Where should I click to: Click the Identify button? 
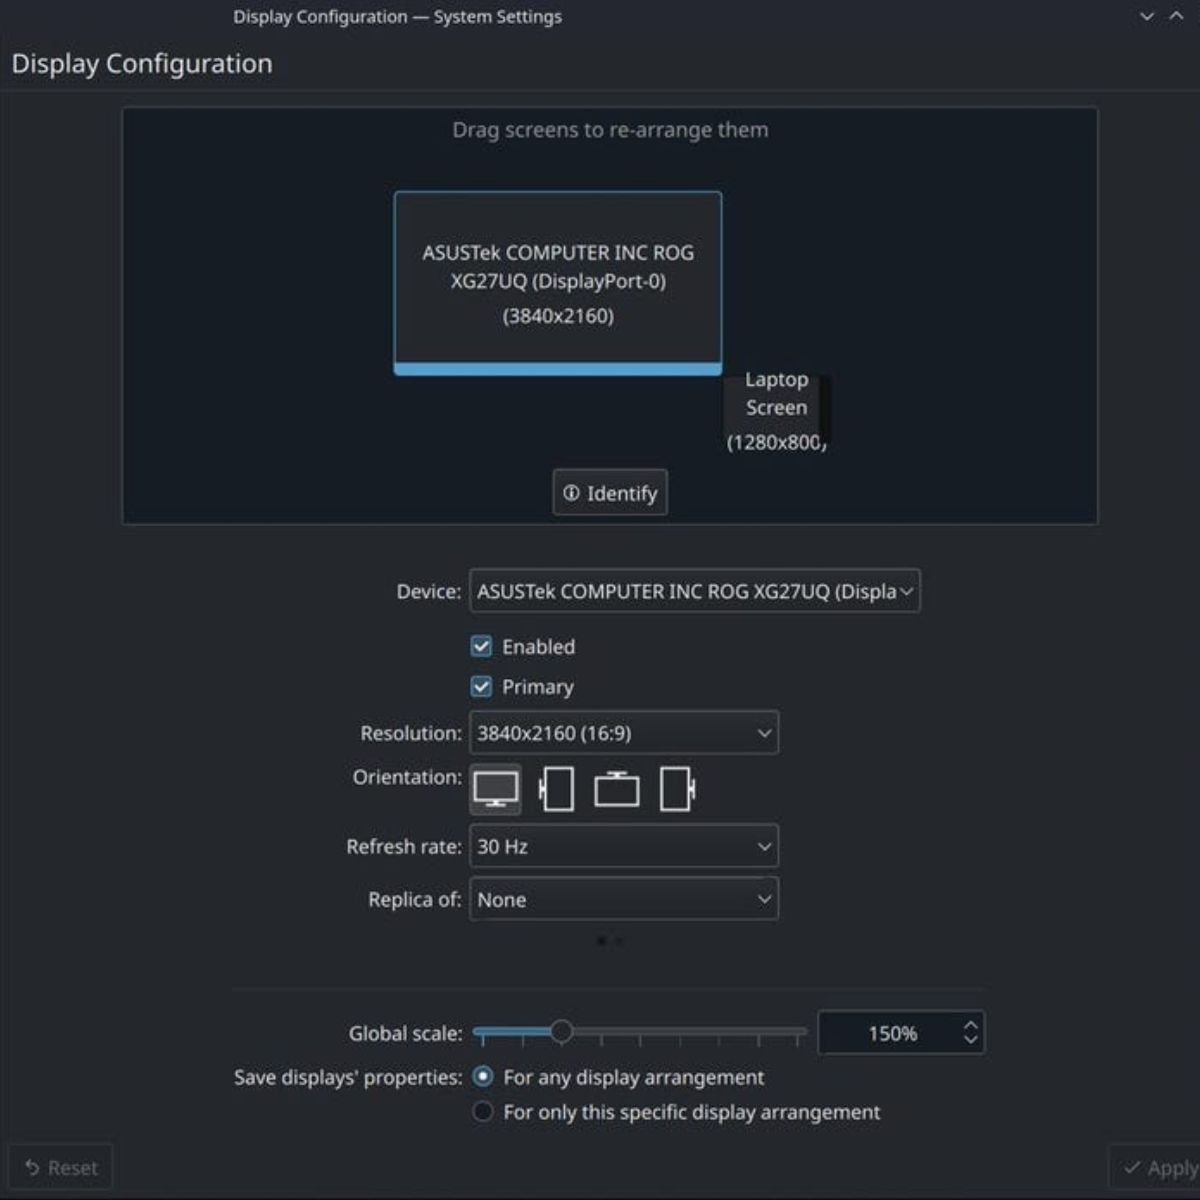[610, 492]
